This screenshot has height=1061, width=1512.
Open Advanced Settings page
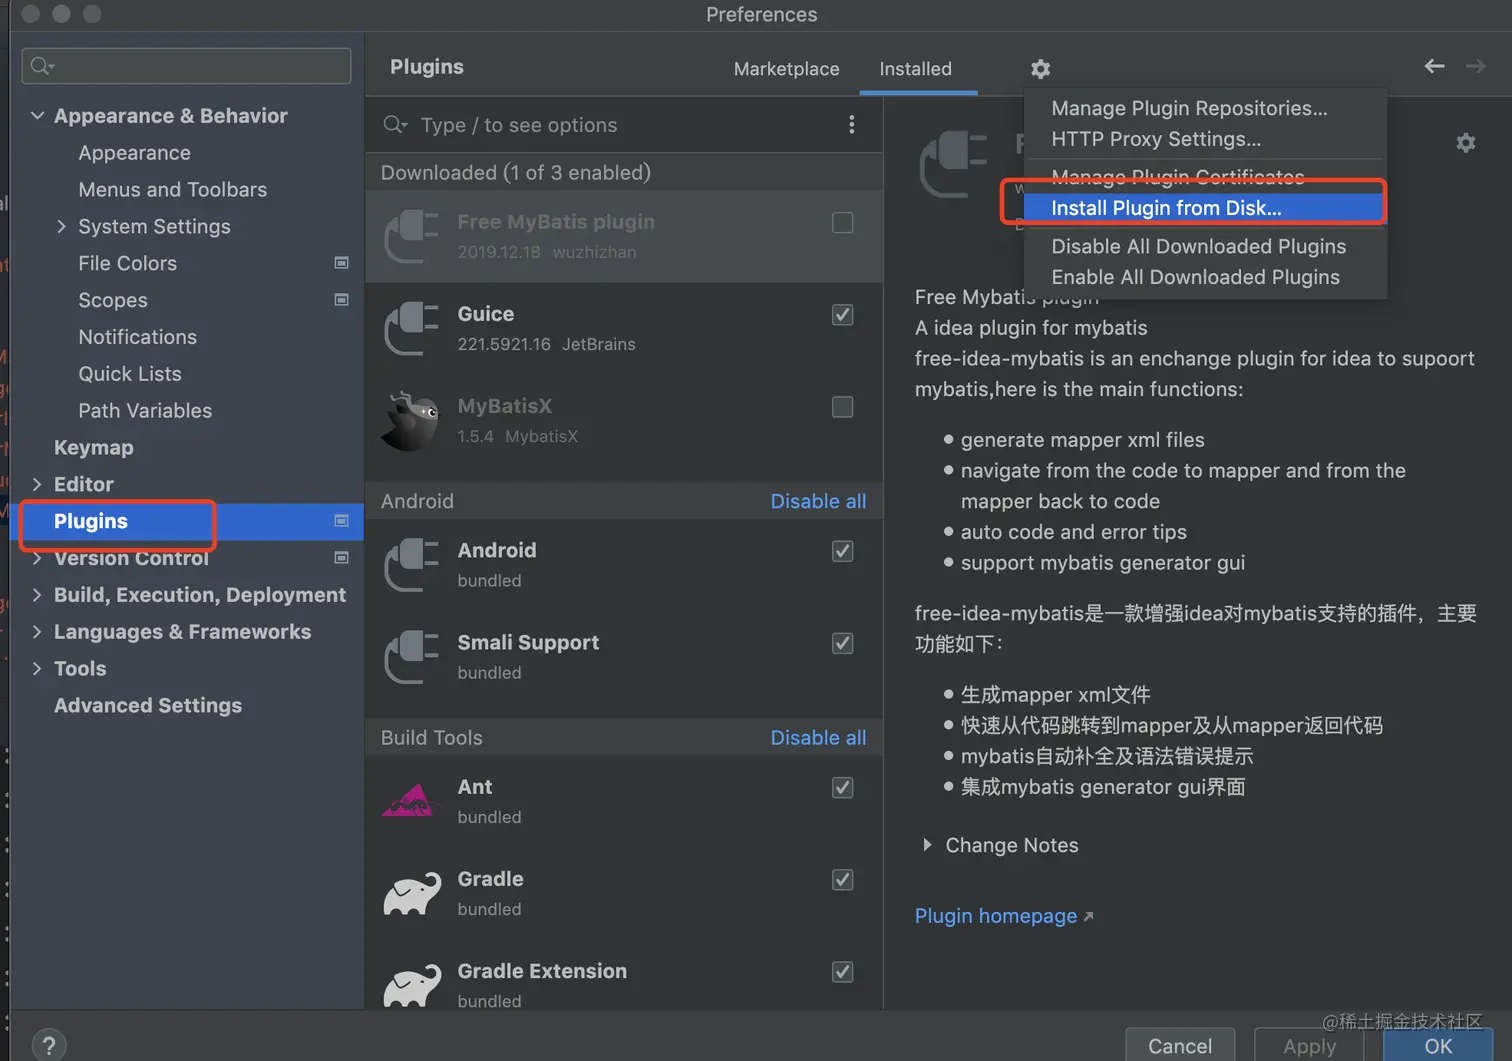click(147, 705)
